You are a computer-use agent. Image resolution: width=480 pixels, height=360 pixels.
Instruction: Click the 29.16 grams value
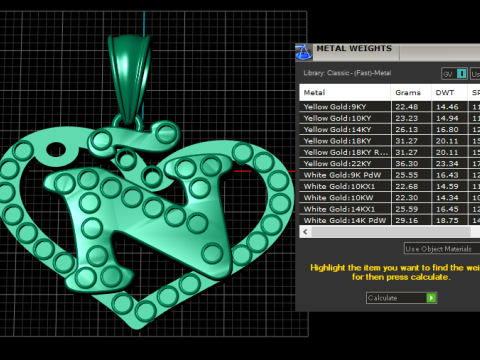(406, 220)
